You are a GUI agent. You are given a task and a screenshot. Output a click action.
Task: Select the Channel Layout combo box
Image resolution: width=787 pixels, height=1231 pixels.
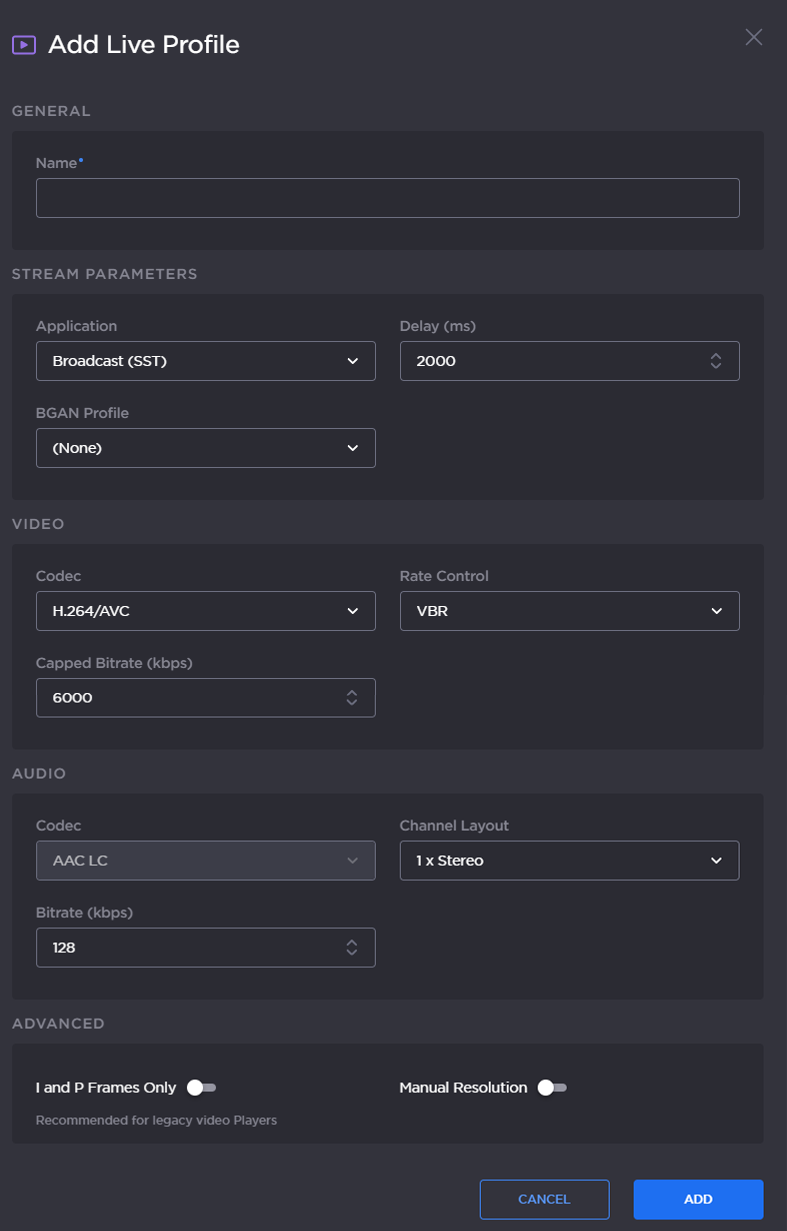[x=569, y=860]
